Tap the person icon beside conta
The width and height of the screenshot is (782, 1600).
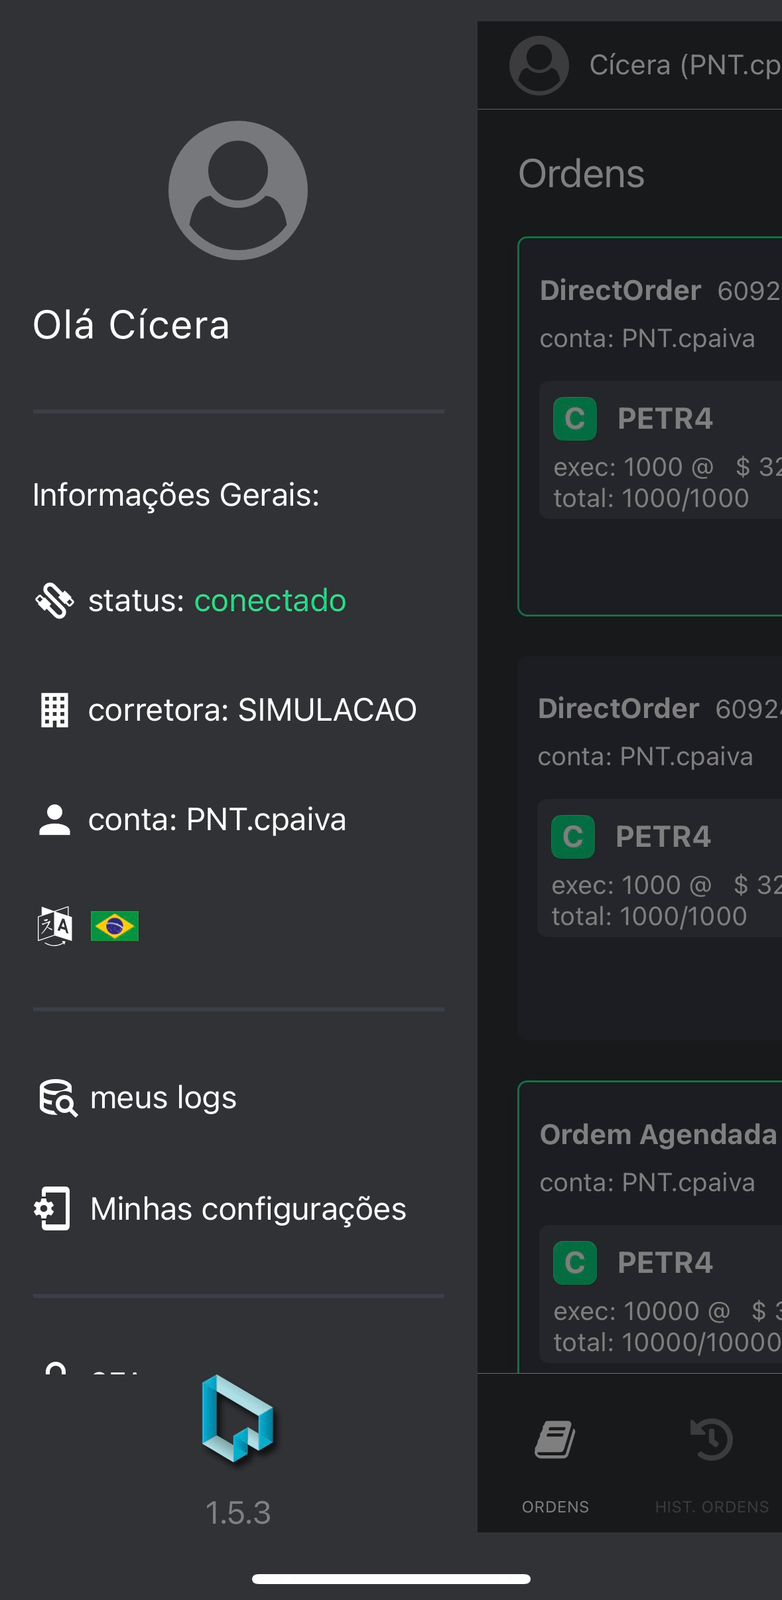(x=55, y=820)
